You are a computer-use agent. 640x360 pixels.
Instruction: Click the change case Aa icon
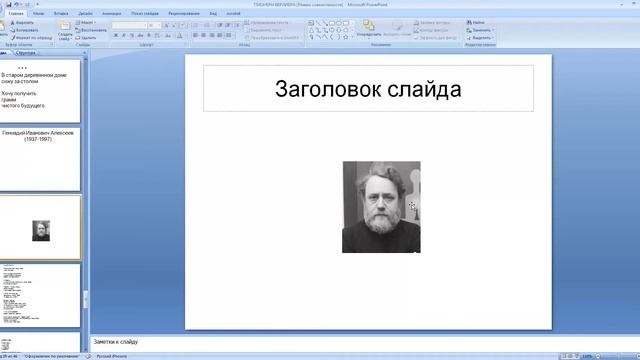coord(168,36)
